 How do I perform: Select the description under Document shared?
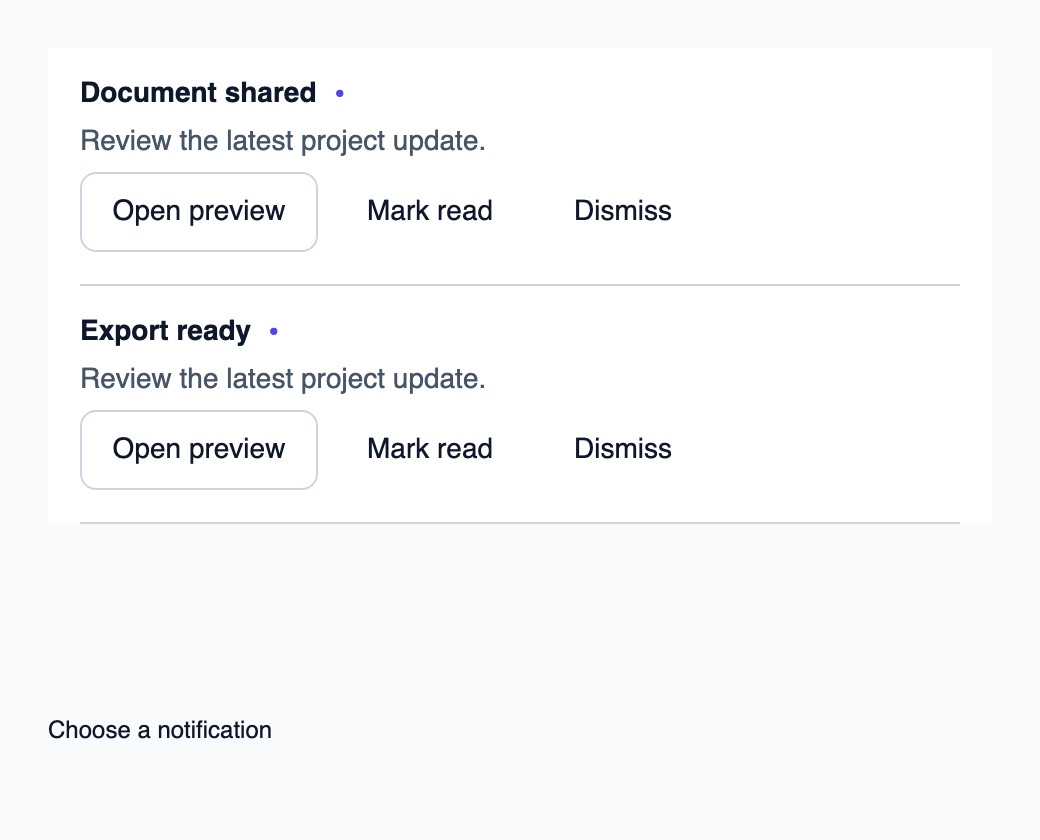click(283, 141)
